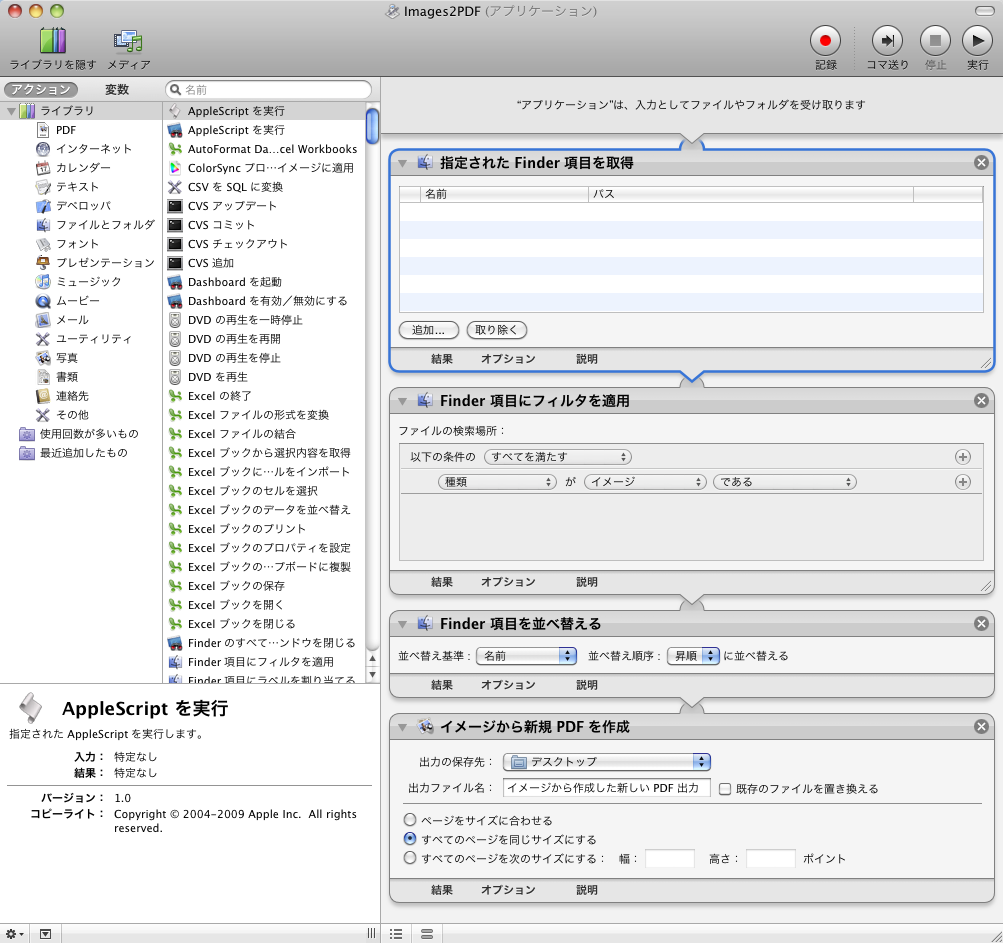The image size is (1003, 943).
Task: Start recording with the 記録 button
Action: click(x=825, y=41)
